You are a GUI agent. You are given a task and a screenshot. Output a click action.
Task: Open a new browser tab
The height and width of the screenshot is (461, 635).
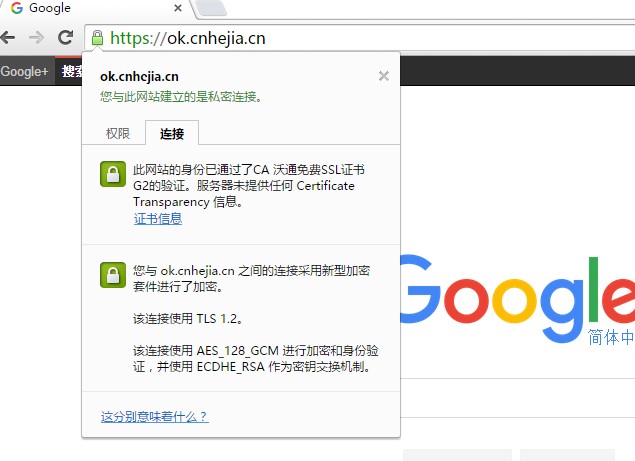[211, 8]
